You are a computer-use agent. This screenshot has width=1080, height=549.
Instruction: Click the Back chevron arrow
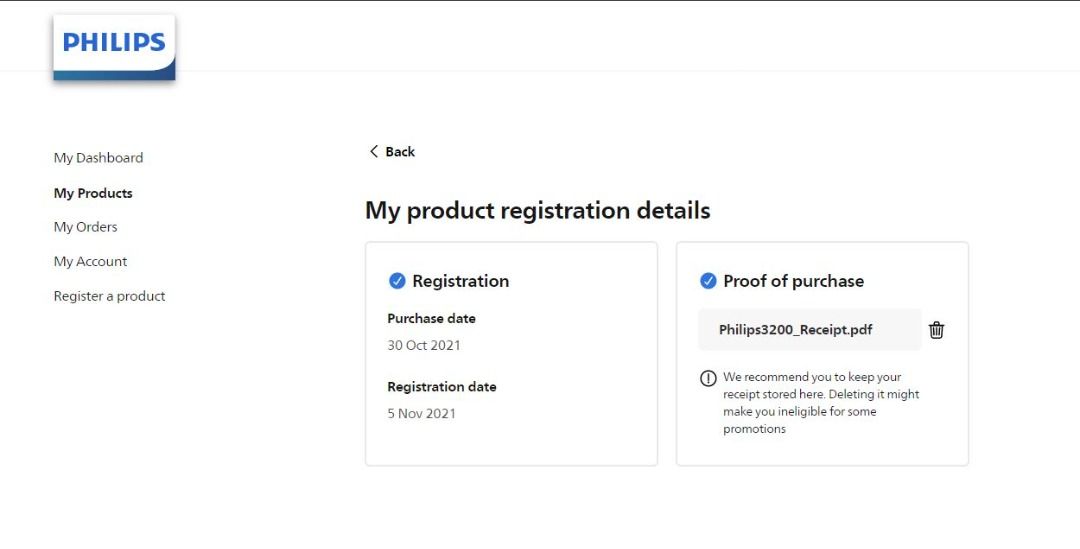pos(374,152)
